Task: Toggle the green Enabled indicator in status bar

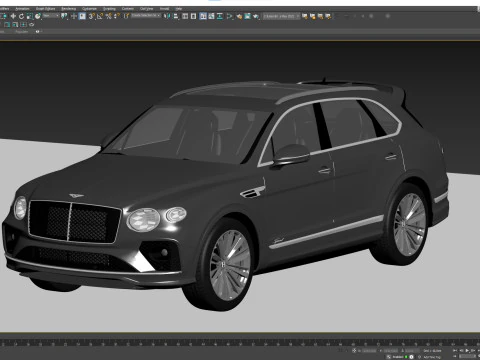Action: coord(406,357)
